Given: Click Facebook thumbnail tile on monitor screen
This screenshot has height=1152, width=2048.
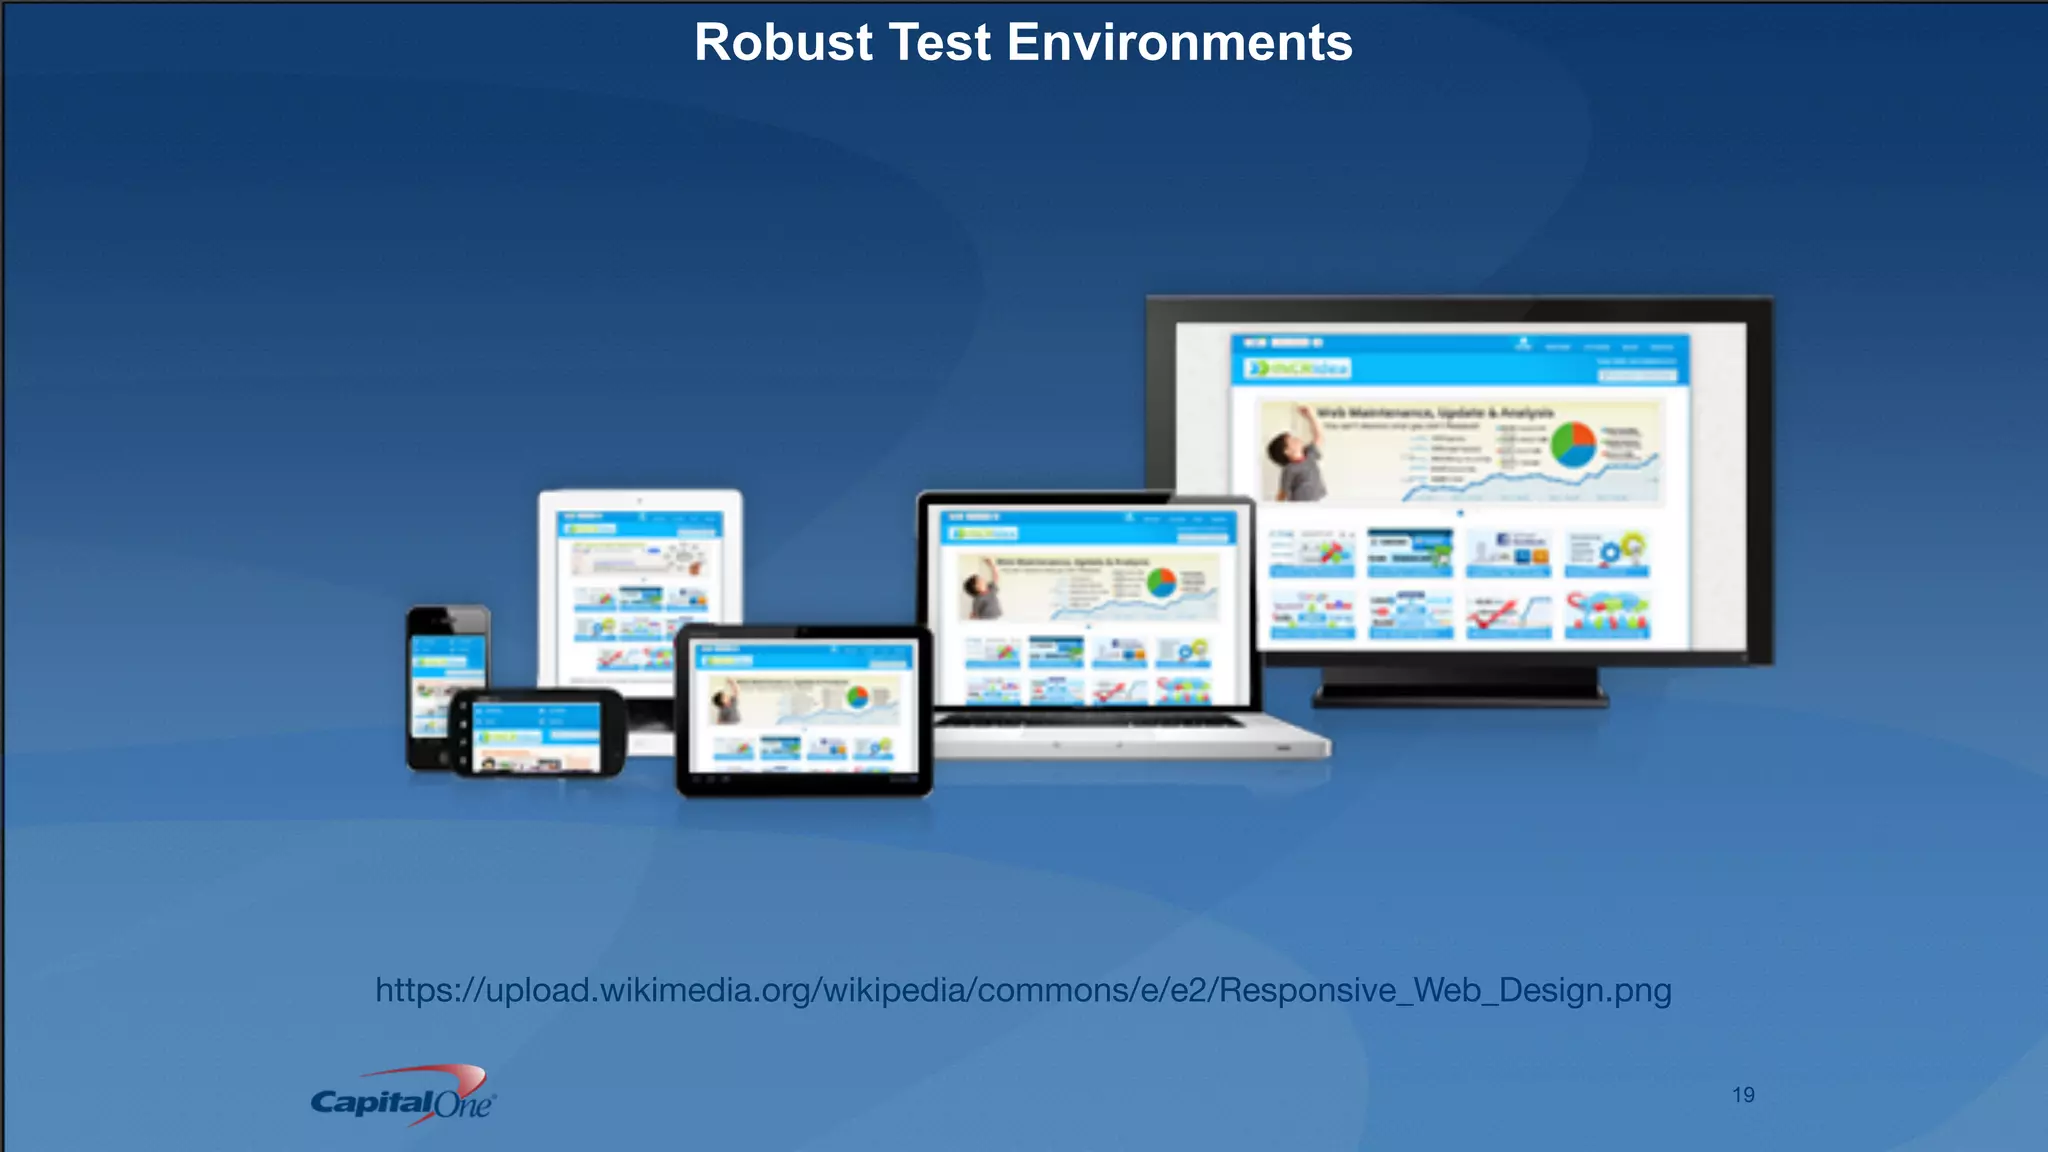Looking at the screenshot, I should click(x=1508, y=554).
